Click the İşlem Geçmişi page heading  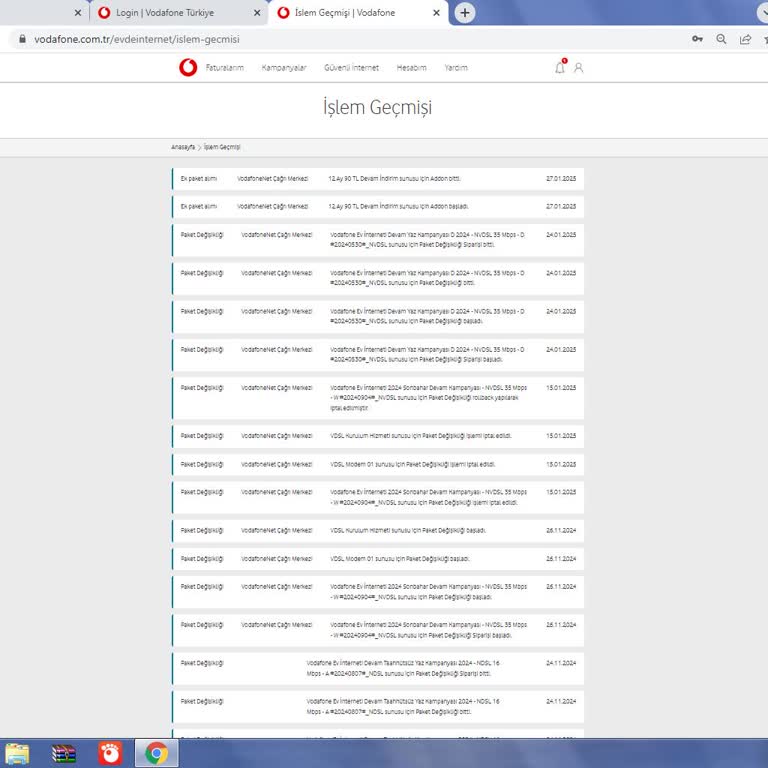click(x=377, y=107)
